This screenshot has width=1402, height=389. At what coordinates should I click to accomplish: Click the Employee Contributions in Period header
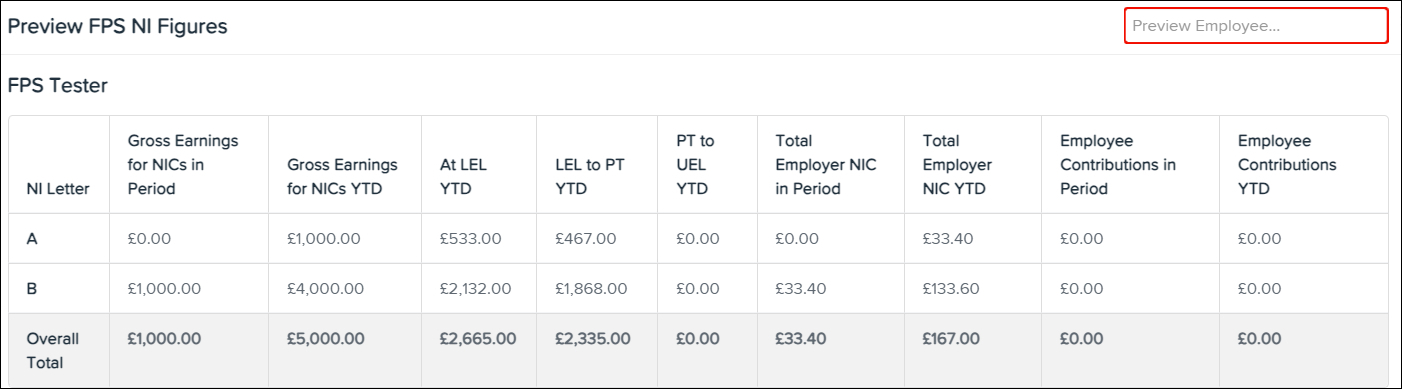pos(1118,164)
